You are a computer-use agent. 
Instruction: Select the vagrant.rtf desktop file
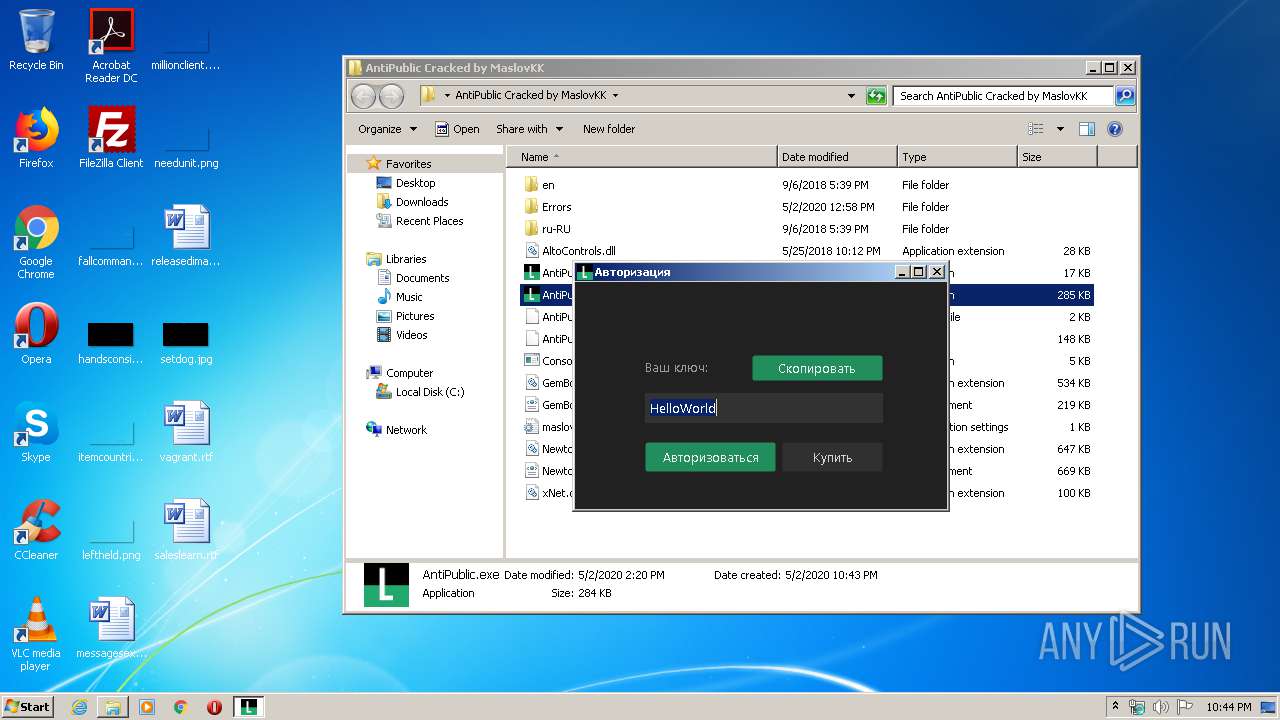(186, 432)
